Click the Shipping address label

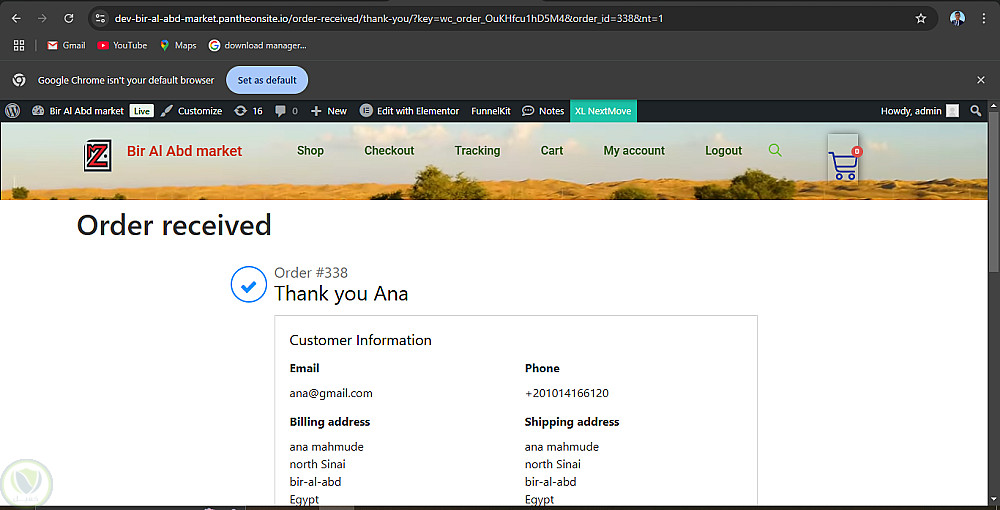pos(572,422)
